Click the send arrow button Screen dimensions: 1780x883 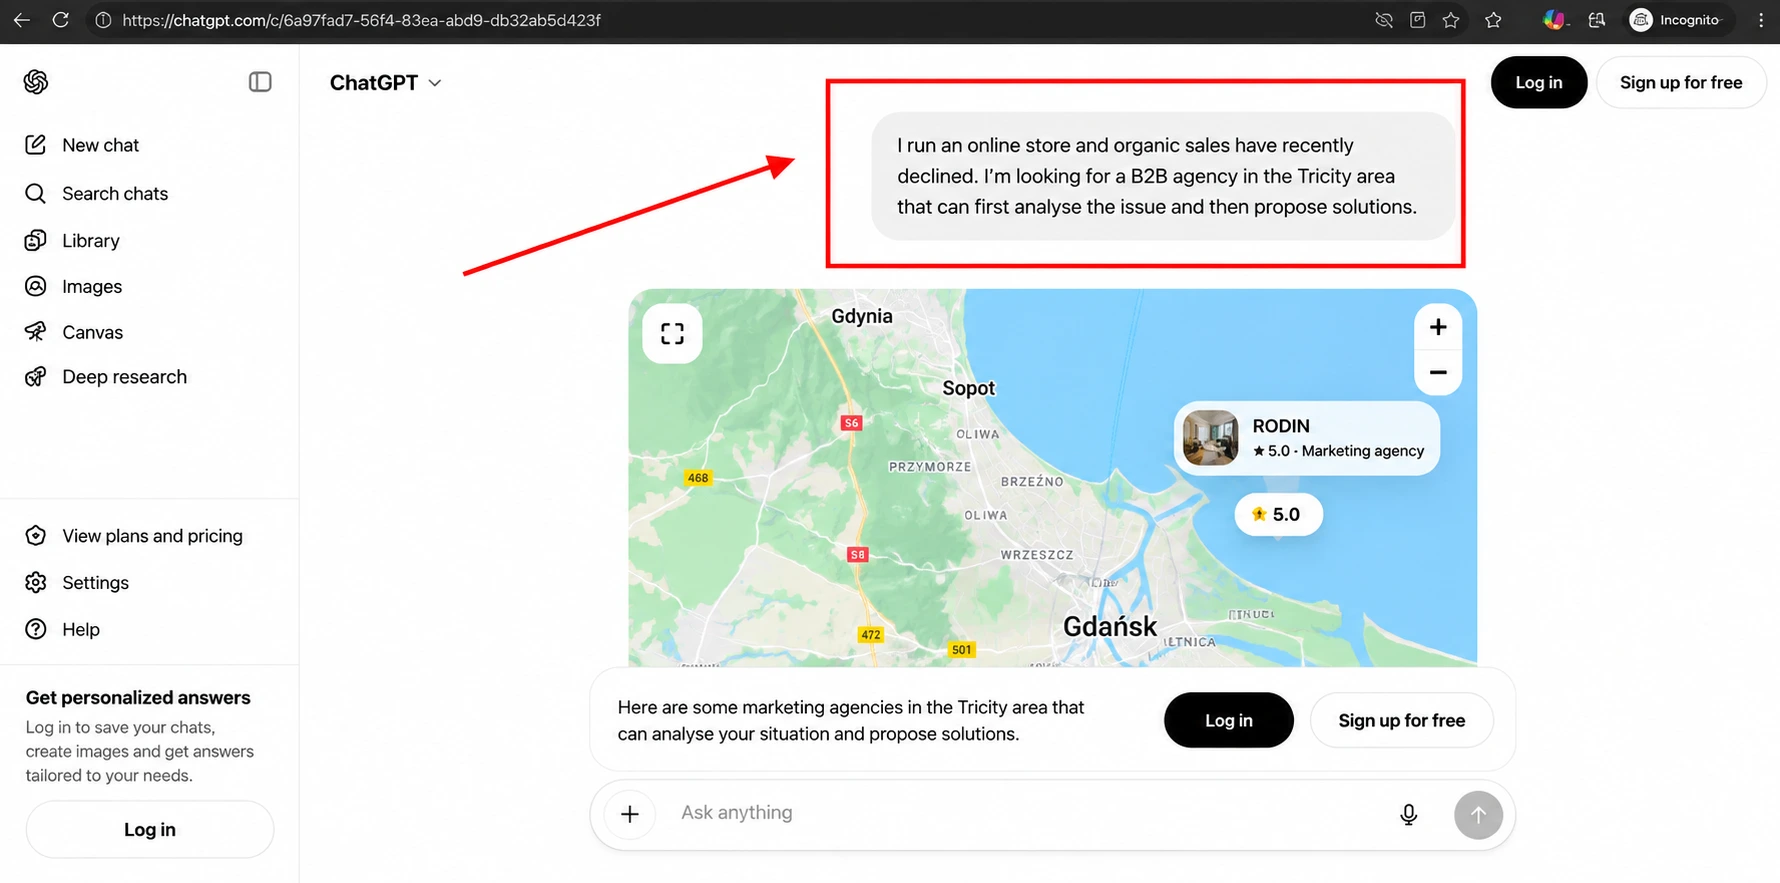1478,815
